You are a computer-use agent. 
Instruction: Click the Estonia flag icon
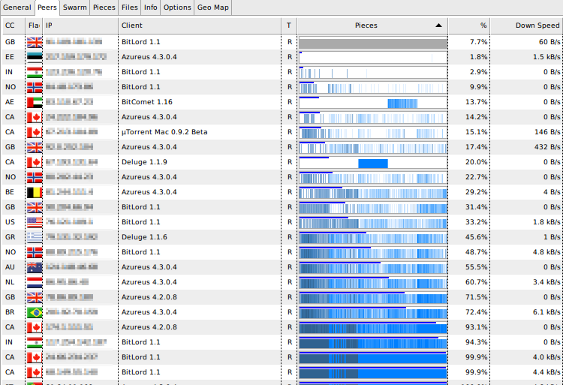(34, 57)
